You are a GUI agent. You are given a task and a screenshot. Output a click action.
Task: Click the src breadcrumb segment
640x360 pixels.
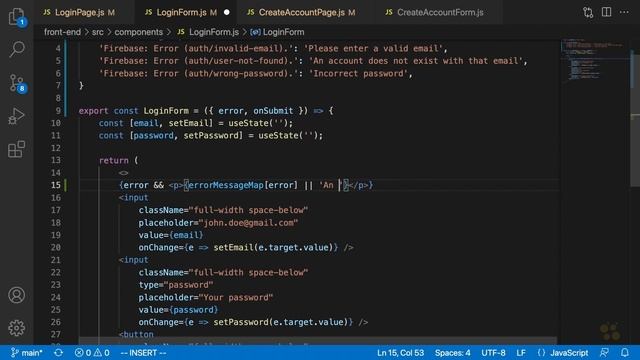(98, 32)
